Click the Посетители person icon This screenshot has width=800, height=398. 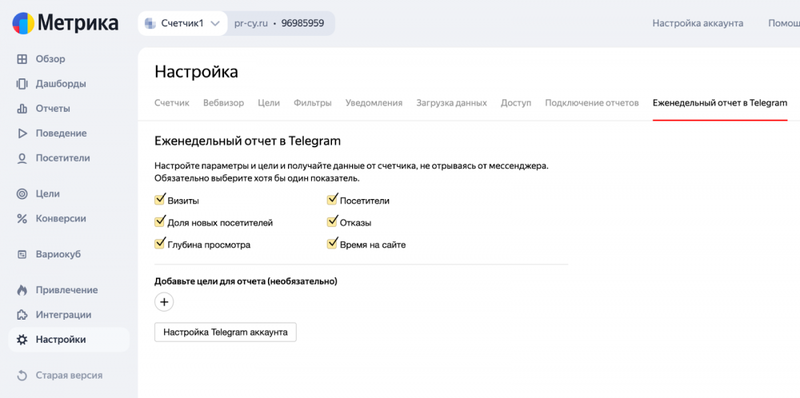22,158
